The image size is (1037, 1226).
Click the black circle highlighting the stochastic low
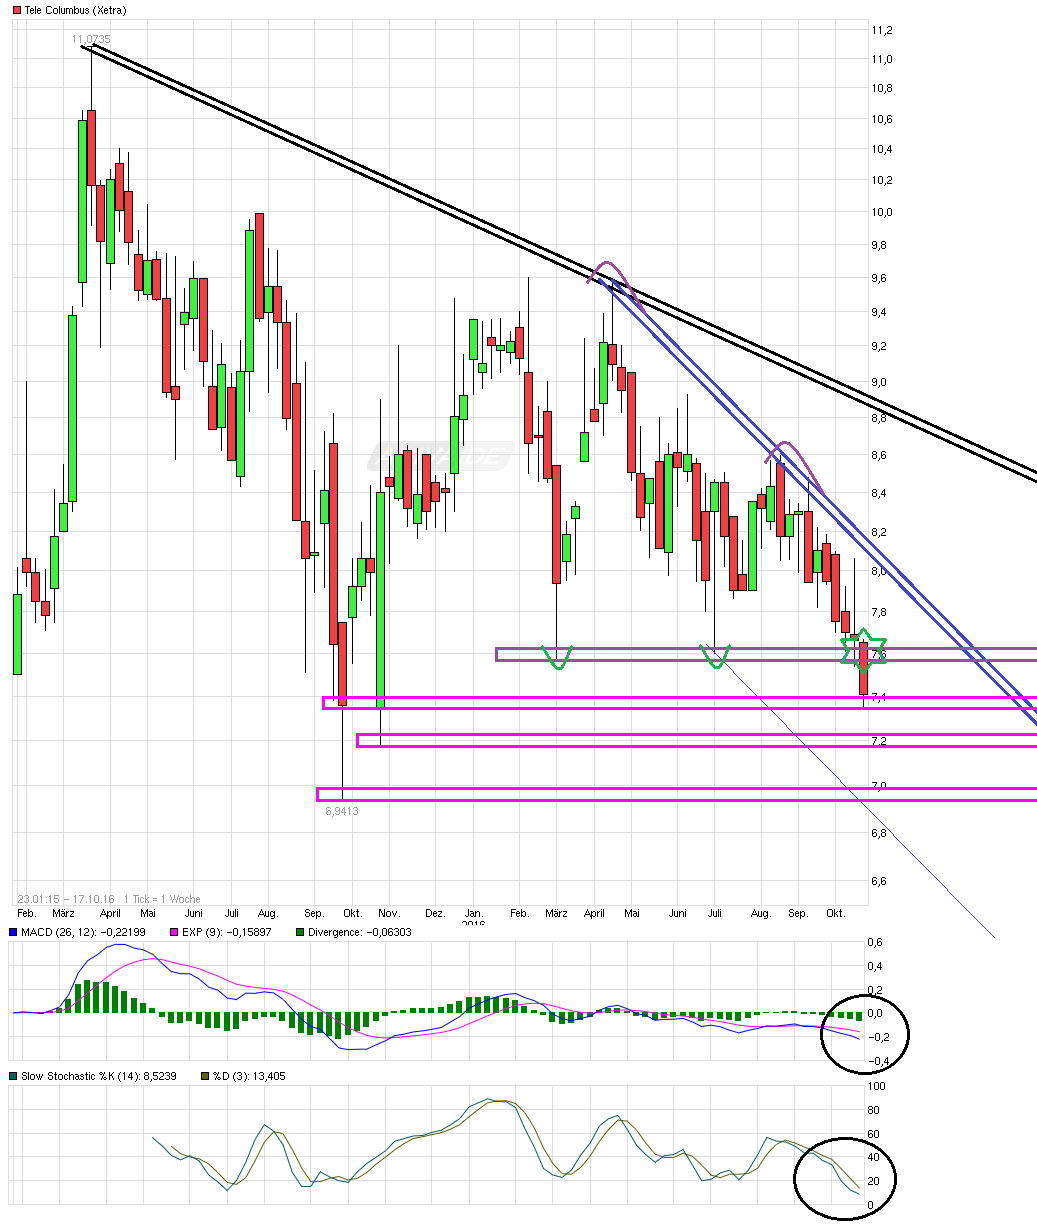tap(844, 1178)
